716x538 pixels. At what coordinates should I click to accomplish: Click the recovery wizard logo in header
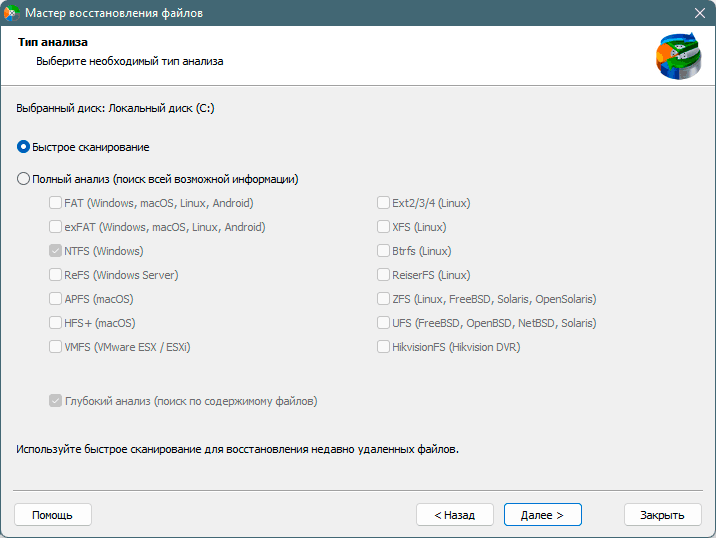(x=679, y=56)
